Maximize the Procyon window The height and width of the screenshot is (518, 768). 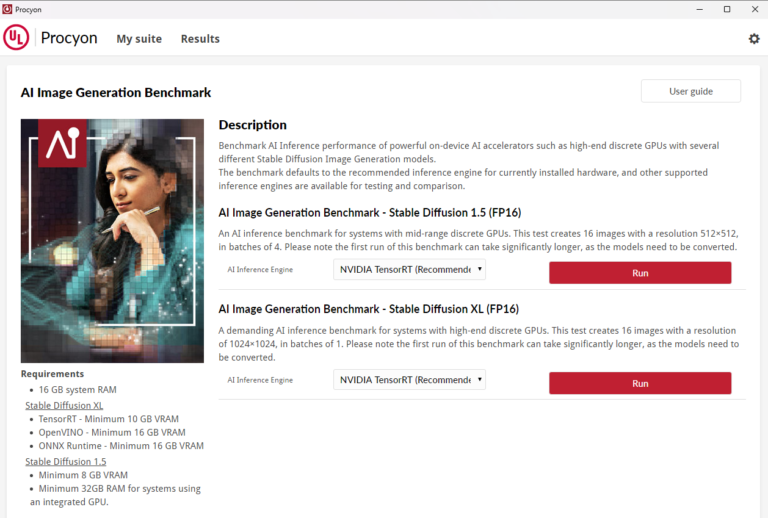(727, 9)
